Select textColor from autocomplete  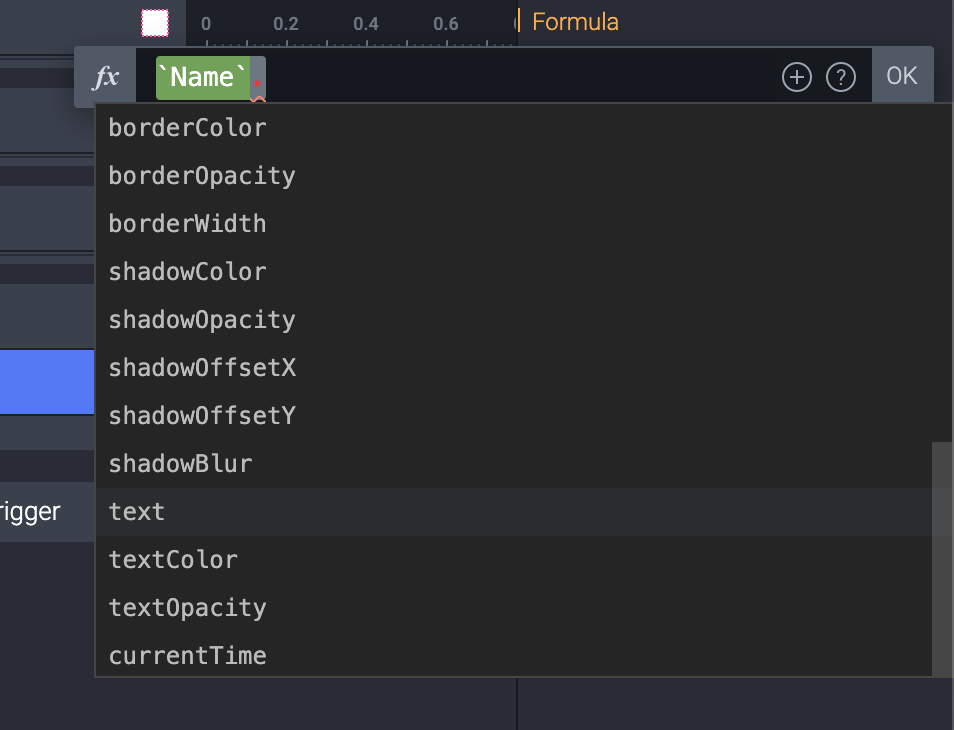(x=173, y=560)
